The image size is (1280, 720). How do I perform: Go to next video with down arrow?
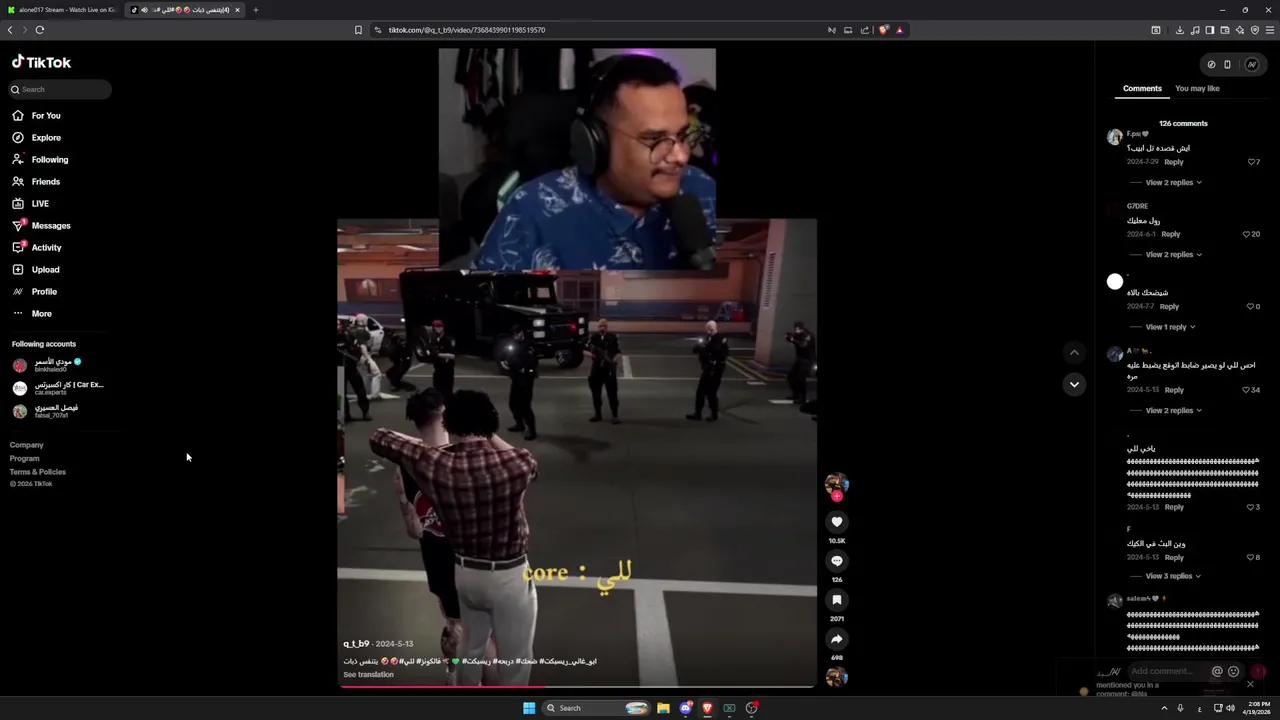[x=1074, y=384]
